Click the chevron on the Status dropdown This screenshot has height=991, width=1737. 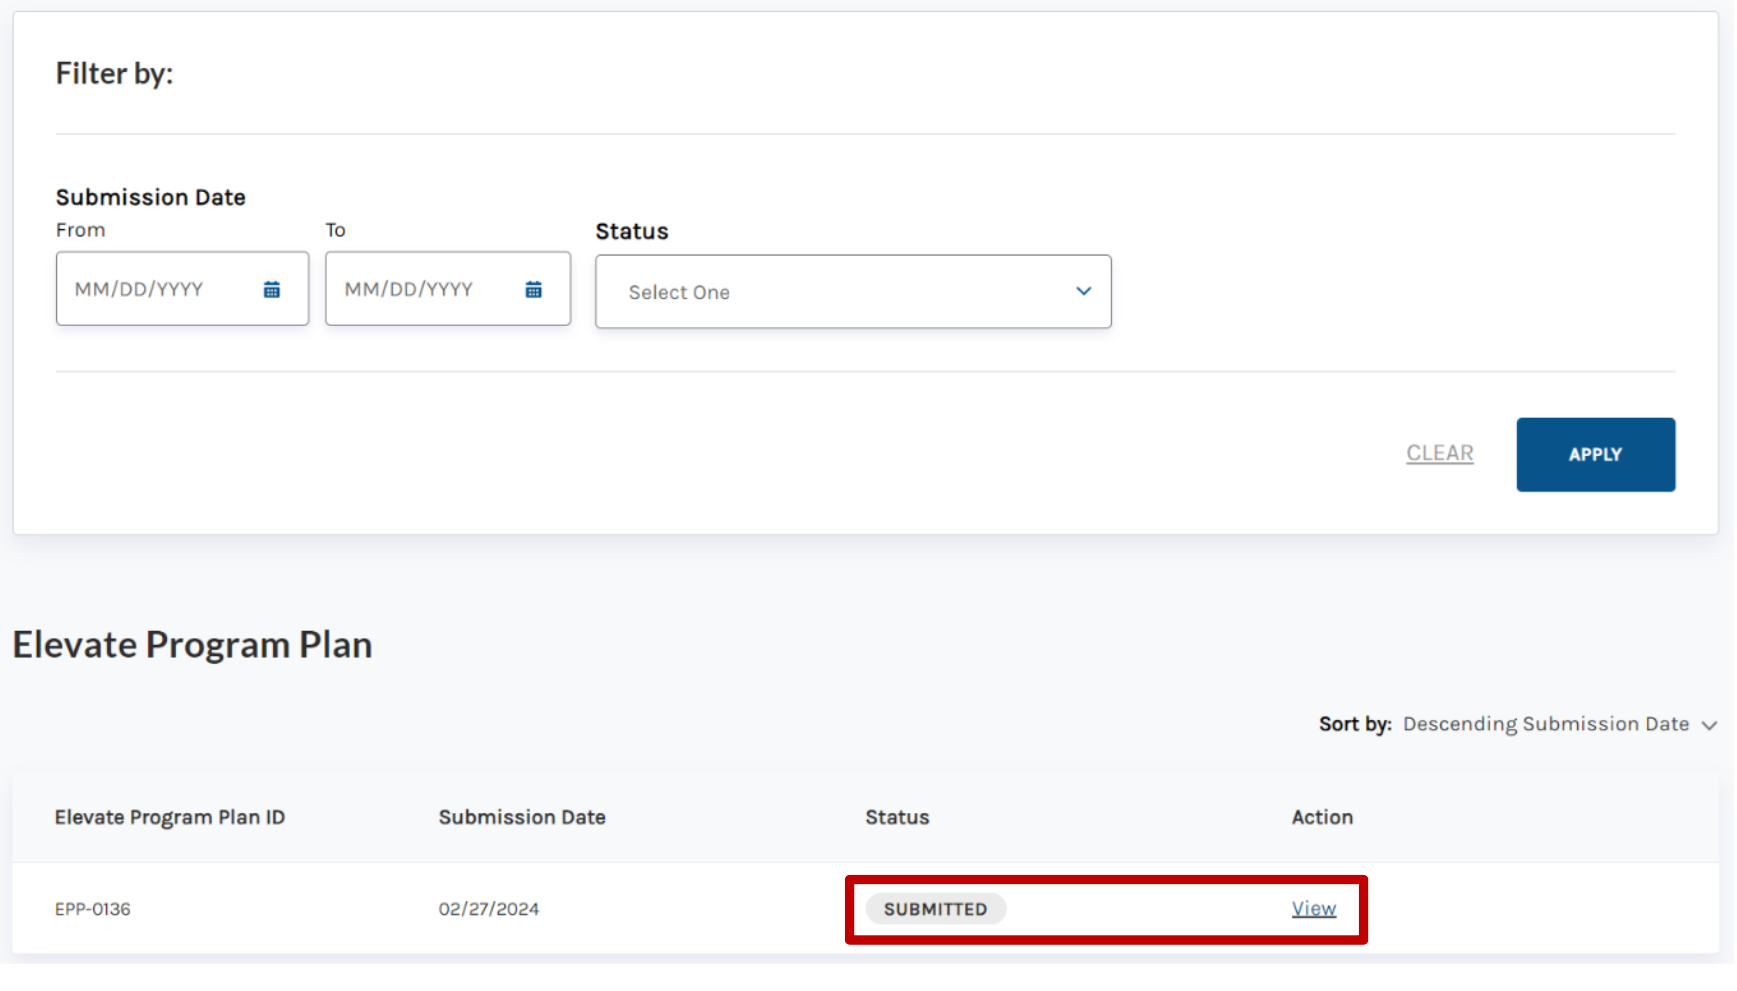(x=1083, y=291)
